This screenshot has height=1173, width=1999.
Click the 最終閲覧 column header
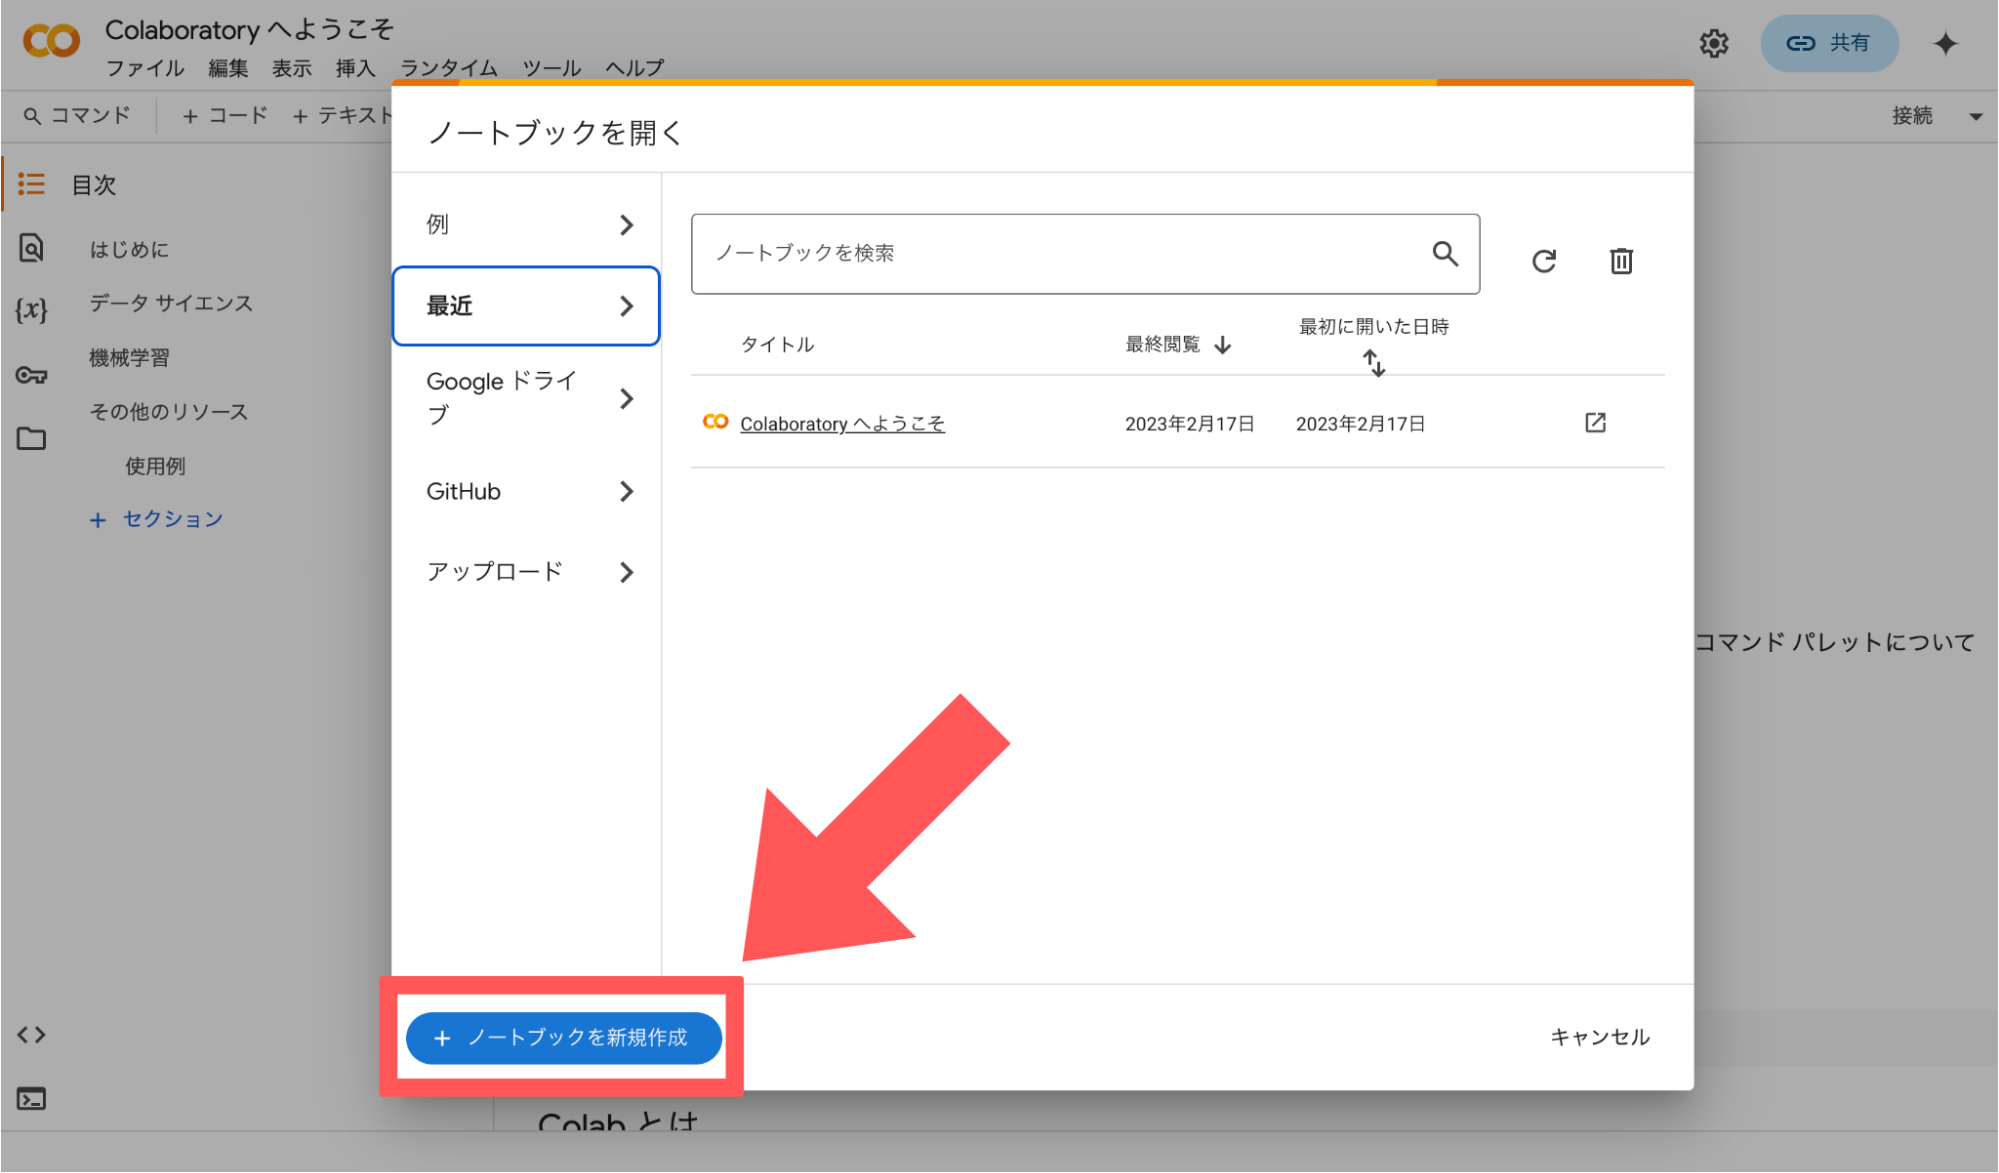(x=1162, y=345)
